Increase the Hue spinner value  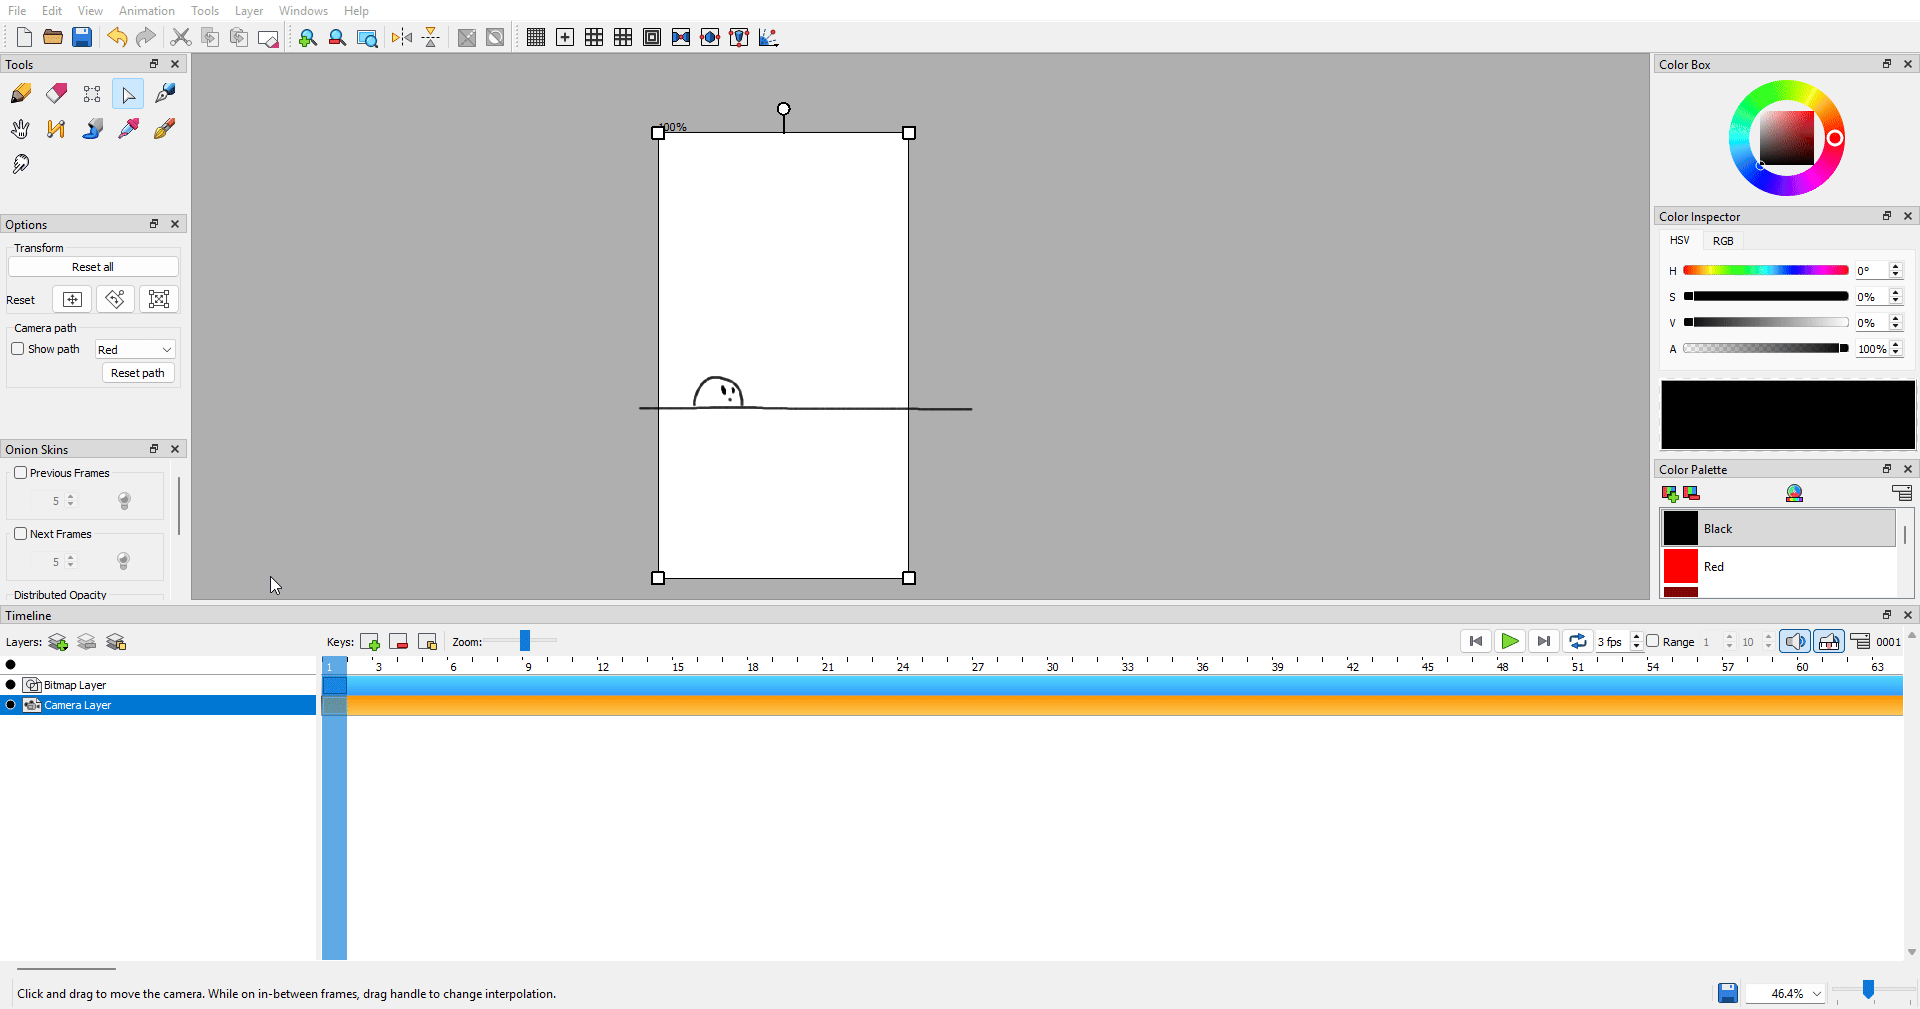[1895, 267]
